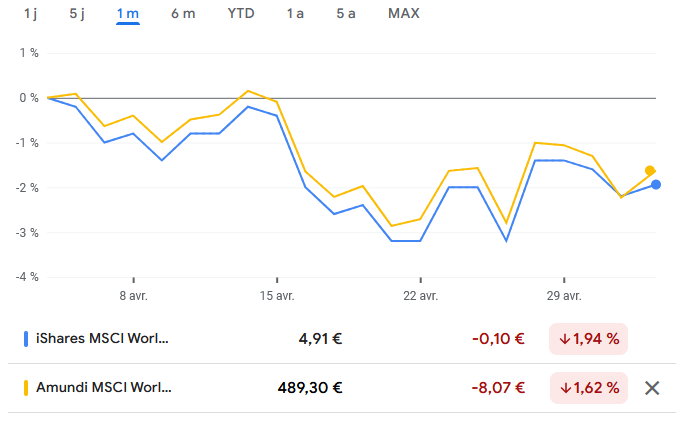
Task: Select the 1 m range tab
Action: [x=127, y=14]
